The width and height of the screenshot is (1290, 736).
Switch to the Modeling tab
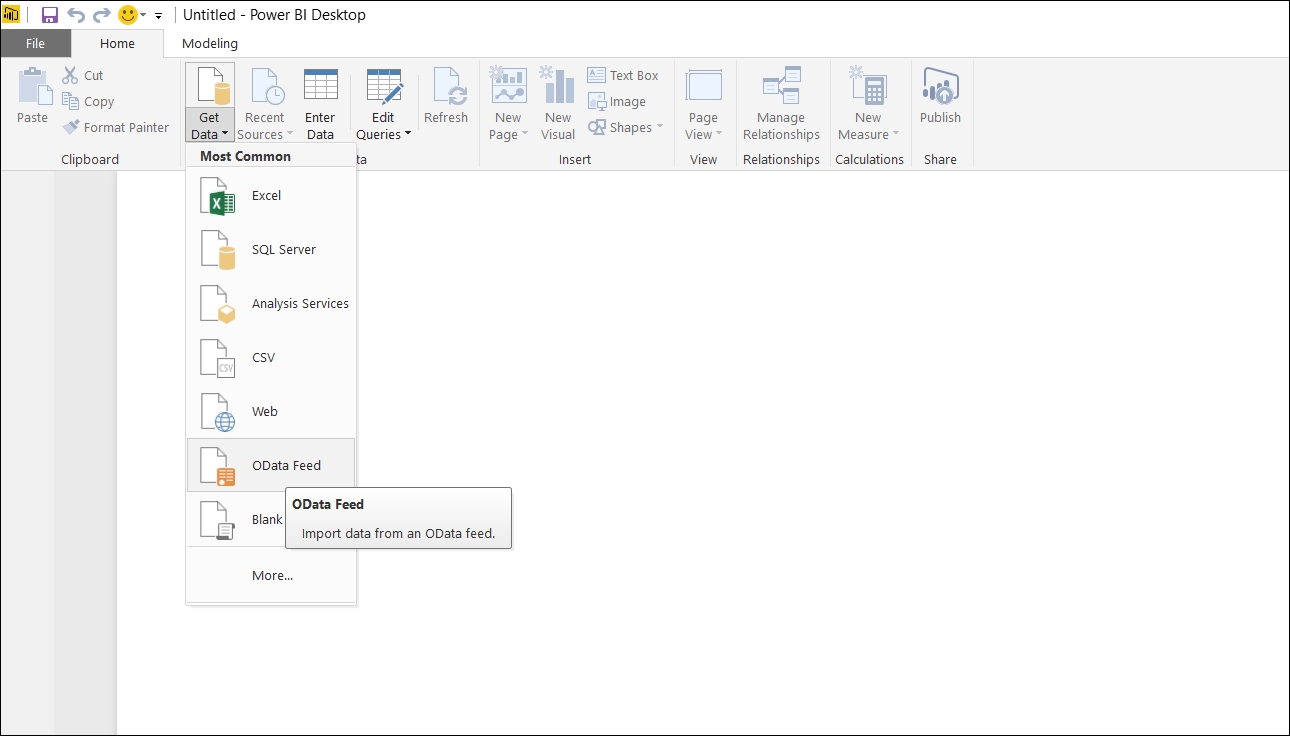tap(210, 43)
